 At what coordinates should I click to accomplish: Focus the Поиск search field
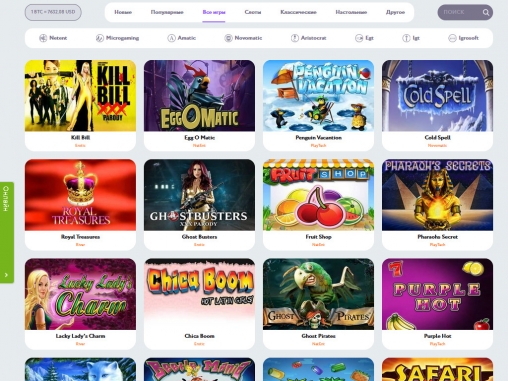pyautogui.click(x=460, y=12)
